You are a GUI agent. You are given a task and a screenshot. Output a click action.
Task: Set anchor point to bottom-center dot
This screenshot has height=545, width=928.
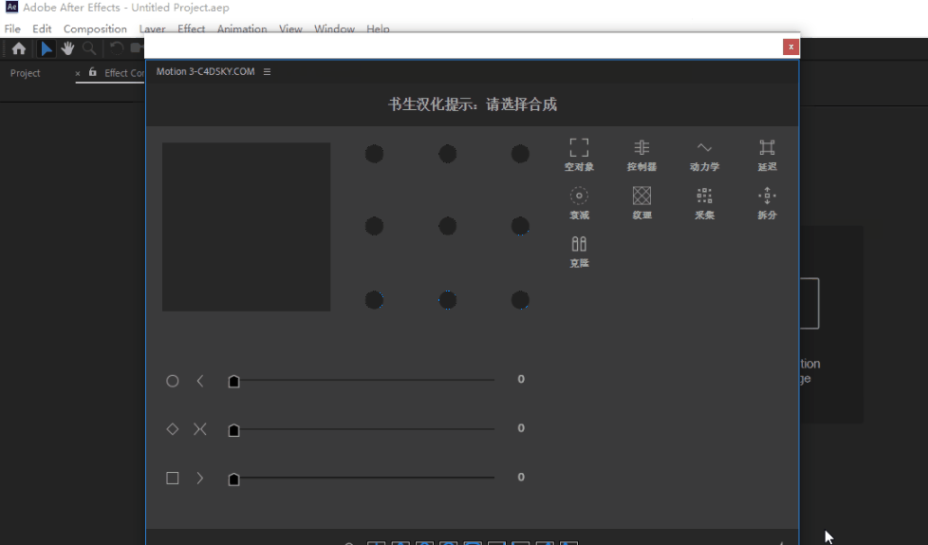447,300
